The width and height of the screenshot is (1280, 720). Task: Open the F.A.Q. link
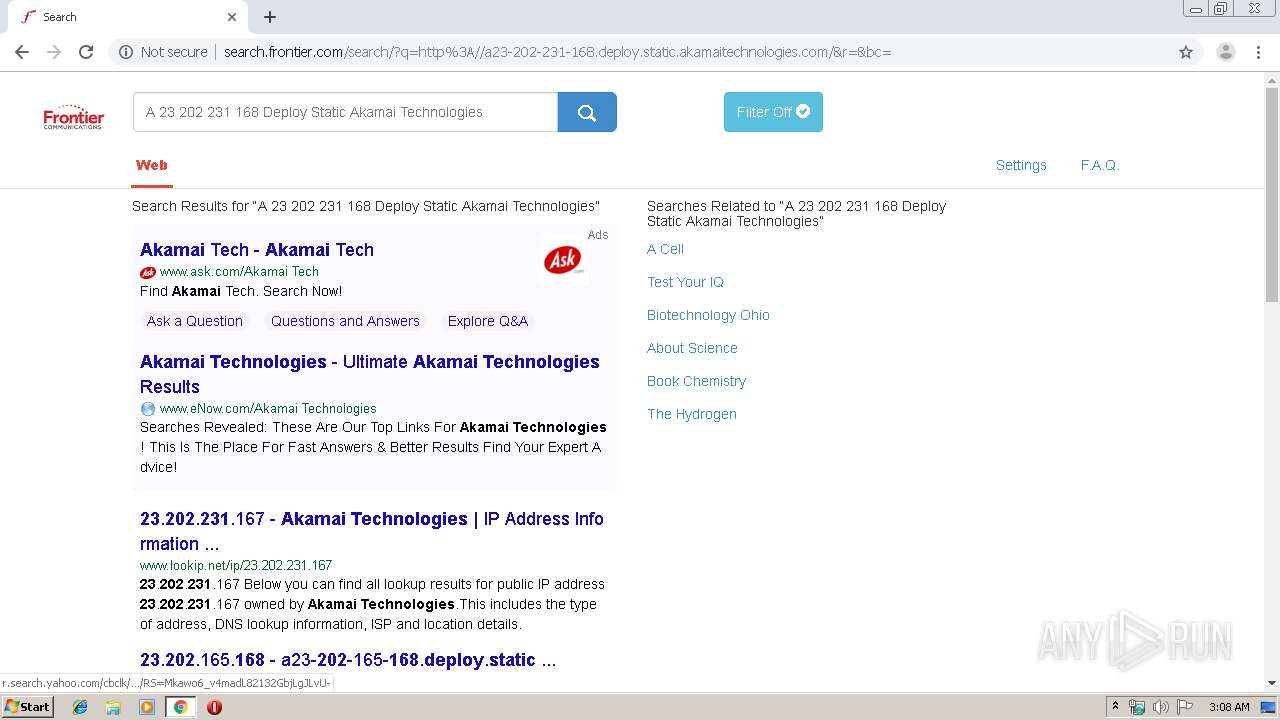point(1100,166)
